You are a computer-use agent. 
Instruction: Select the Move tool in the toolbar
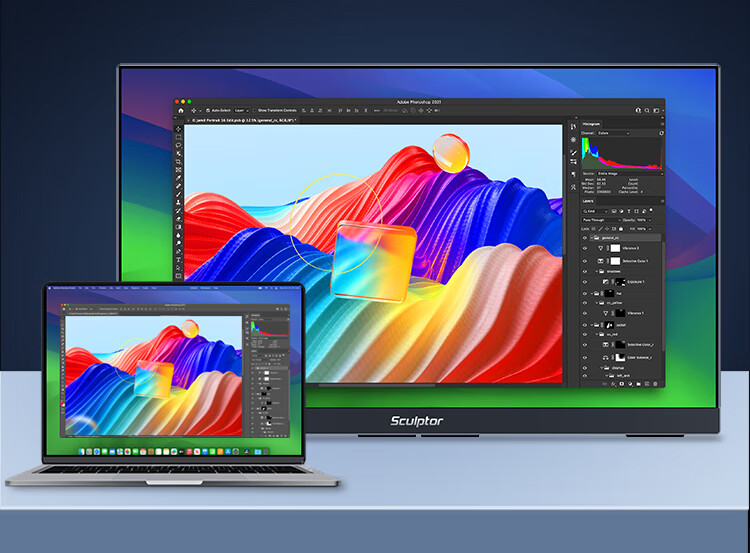click(179, 128)
